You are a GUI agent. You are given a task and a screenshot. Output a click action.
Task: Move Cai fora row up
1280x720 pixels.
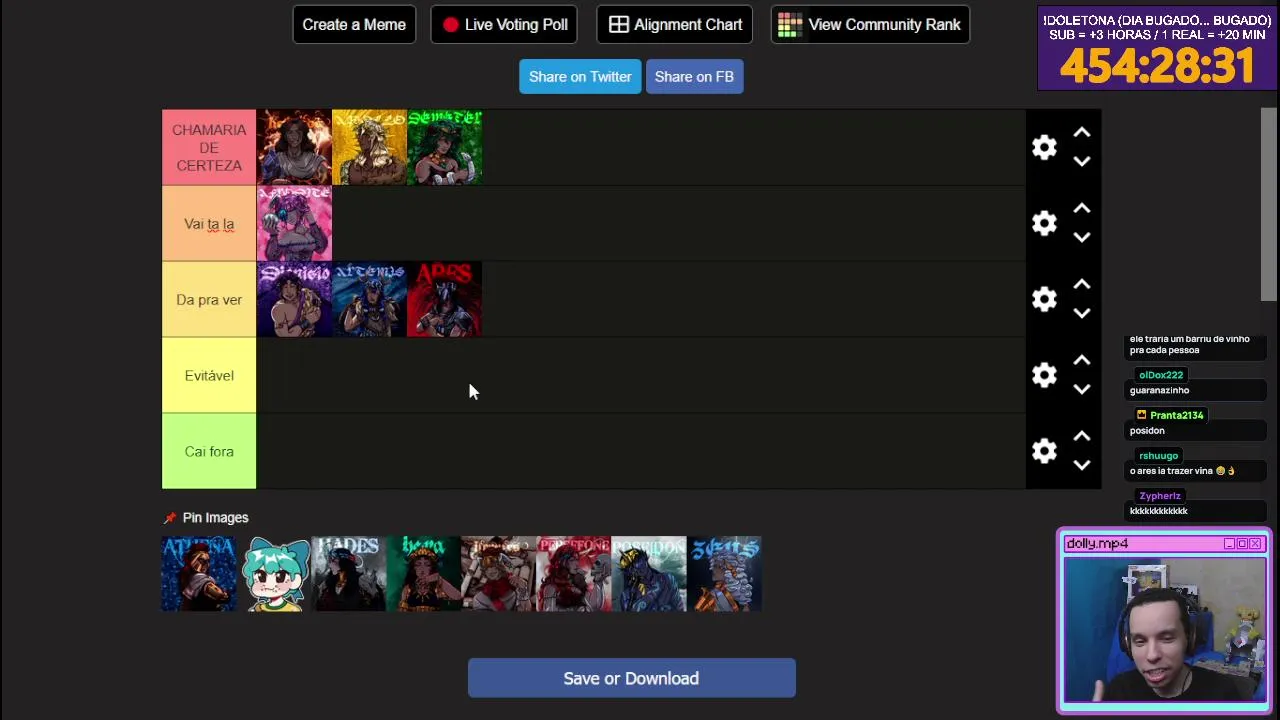[x=1081, y=437]
